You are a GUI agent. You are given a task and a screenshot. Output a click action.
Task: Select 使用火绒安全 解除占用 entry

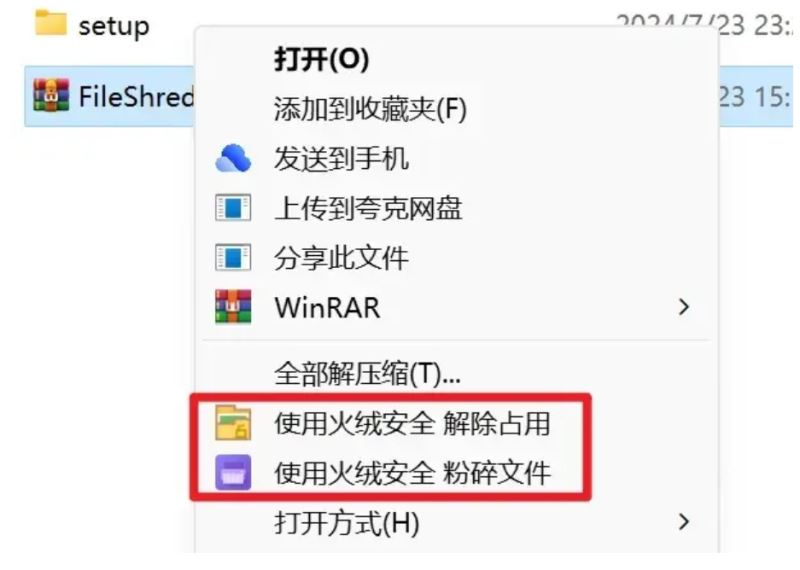[x=412, y=423]
